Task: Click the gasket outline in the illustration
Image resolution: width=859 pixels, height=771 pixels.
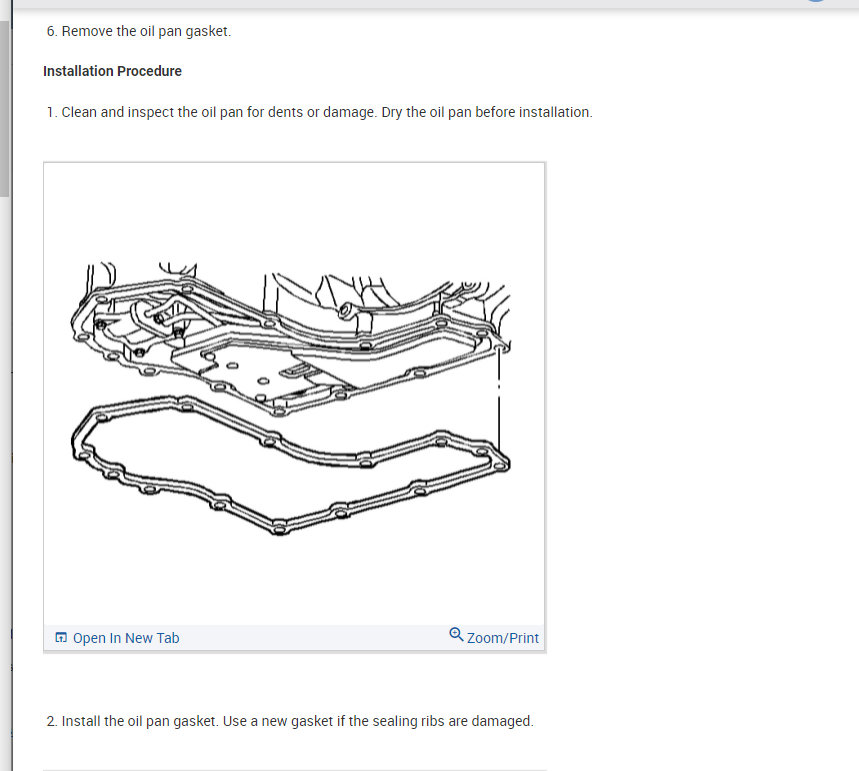Action: (x=290, y=466)
